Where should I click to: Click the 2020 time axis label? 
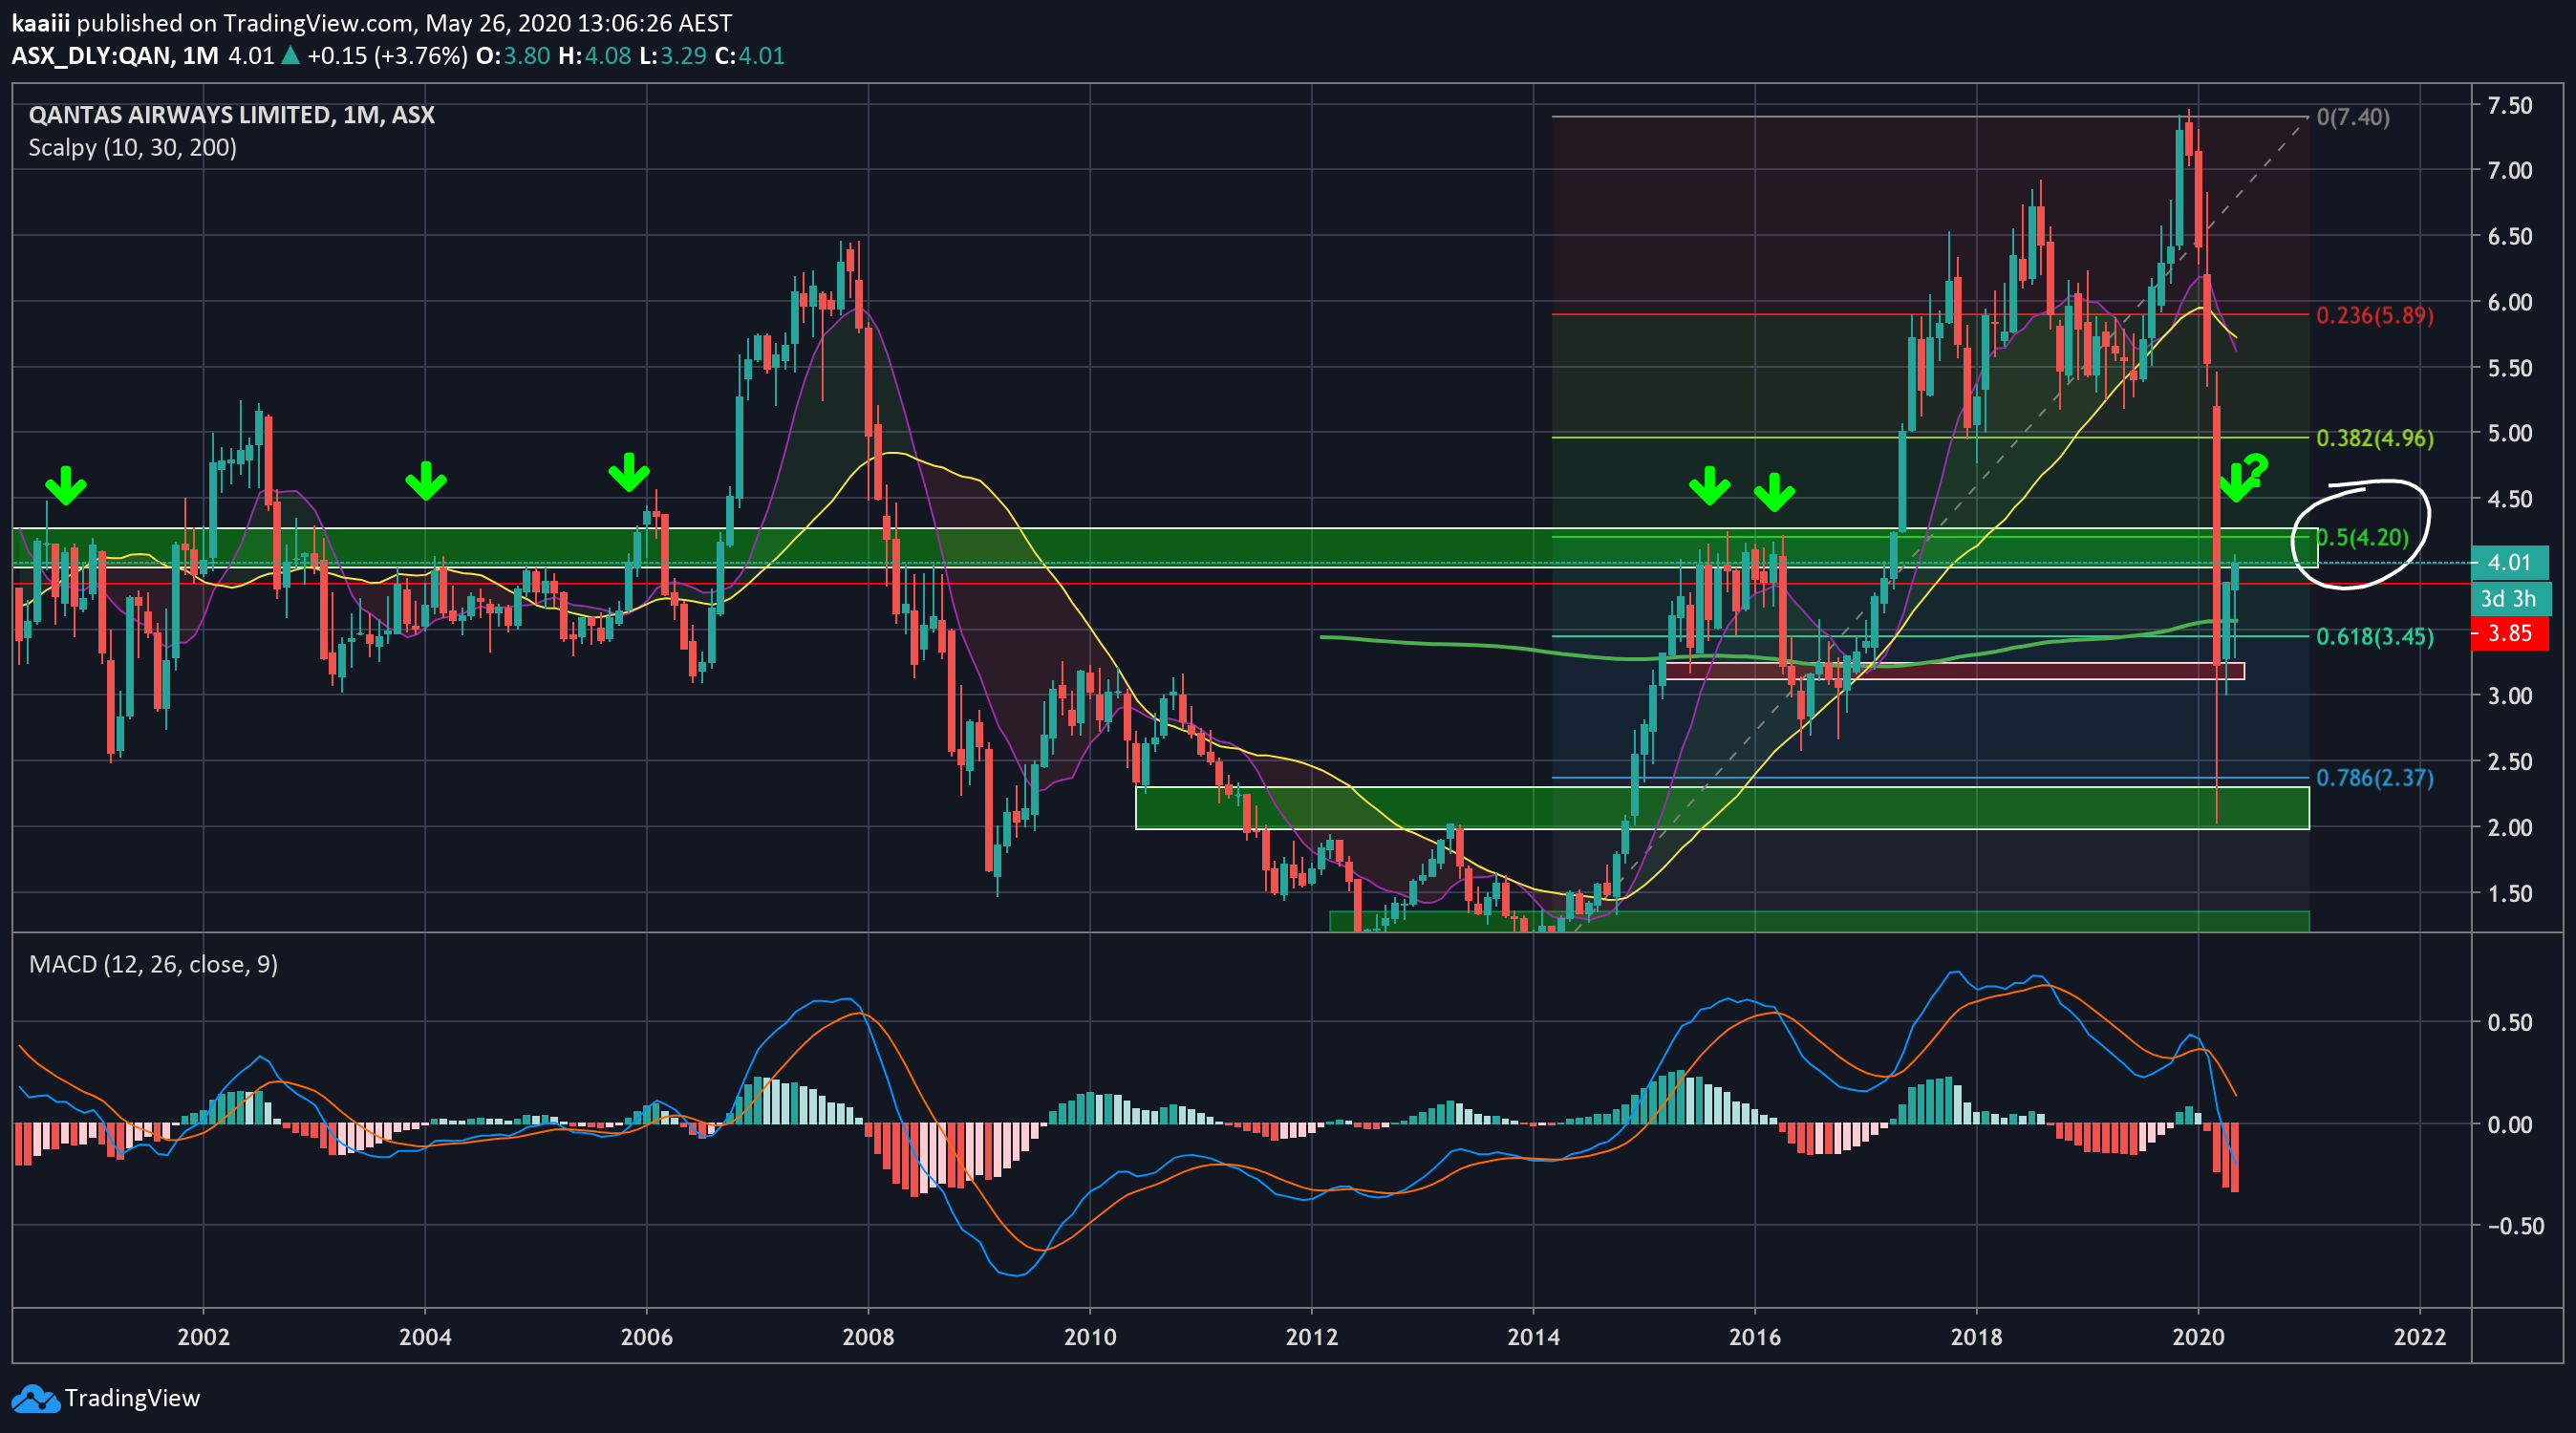coord(2198,1337)
